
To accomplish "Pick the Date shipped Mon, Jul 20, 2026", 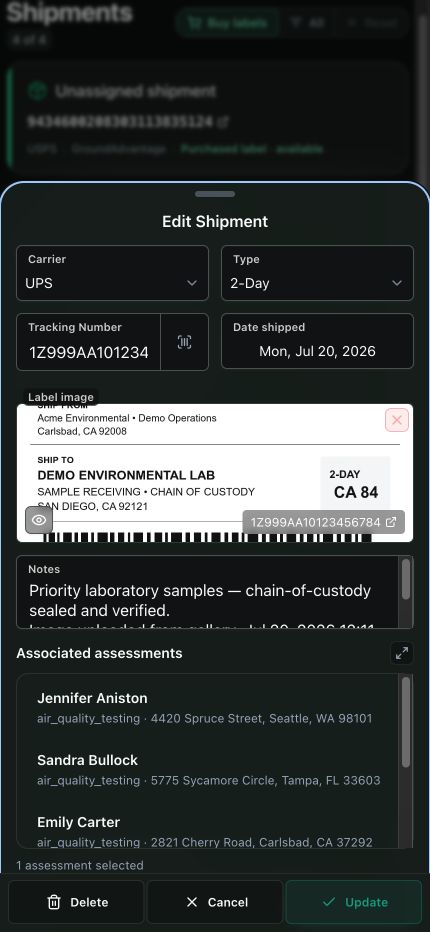I will 318,341.
